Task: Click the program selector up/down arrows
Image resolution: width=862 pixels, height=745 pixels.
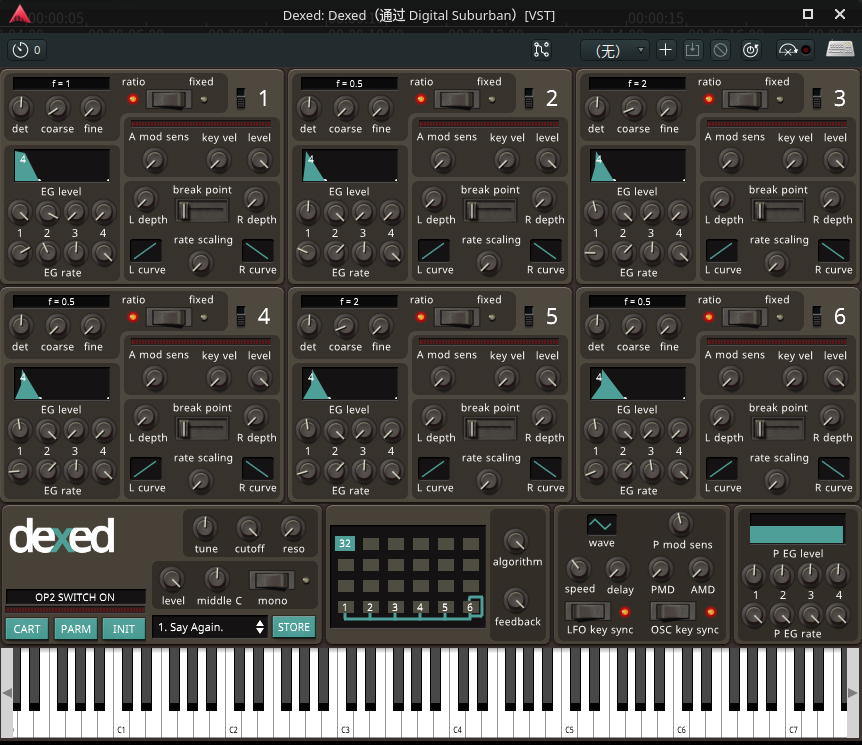Action: pos(259,627)
